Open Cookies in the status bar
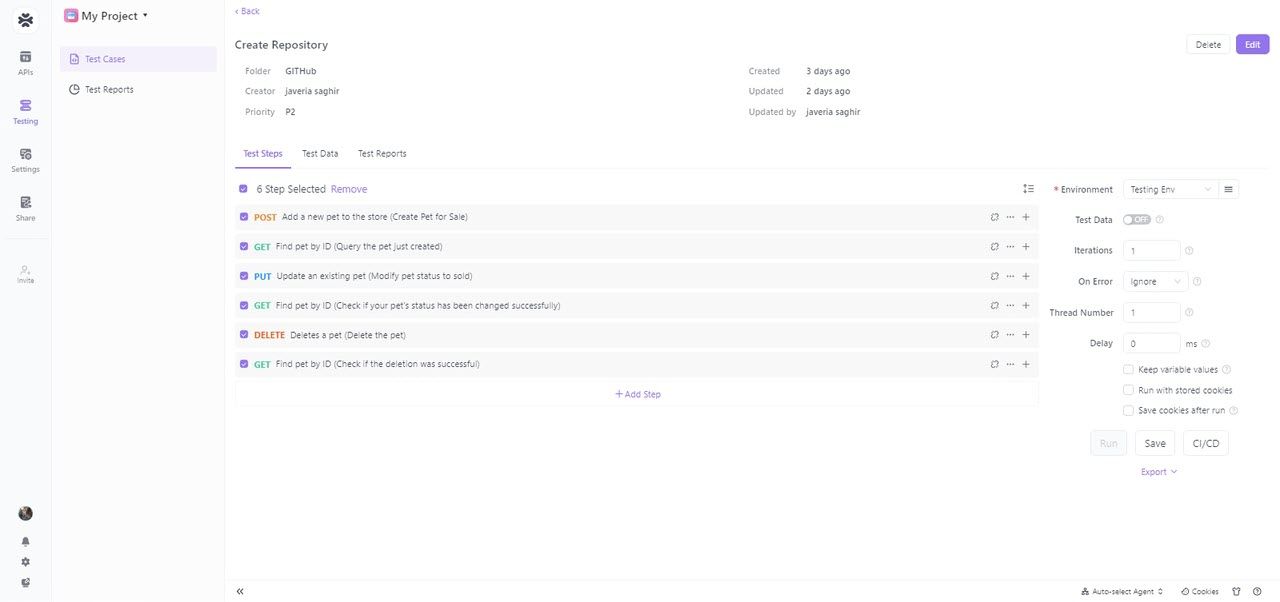1280x602 pixels. (1200, 592)
